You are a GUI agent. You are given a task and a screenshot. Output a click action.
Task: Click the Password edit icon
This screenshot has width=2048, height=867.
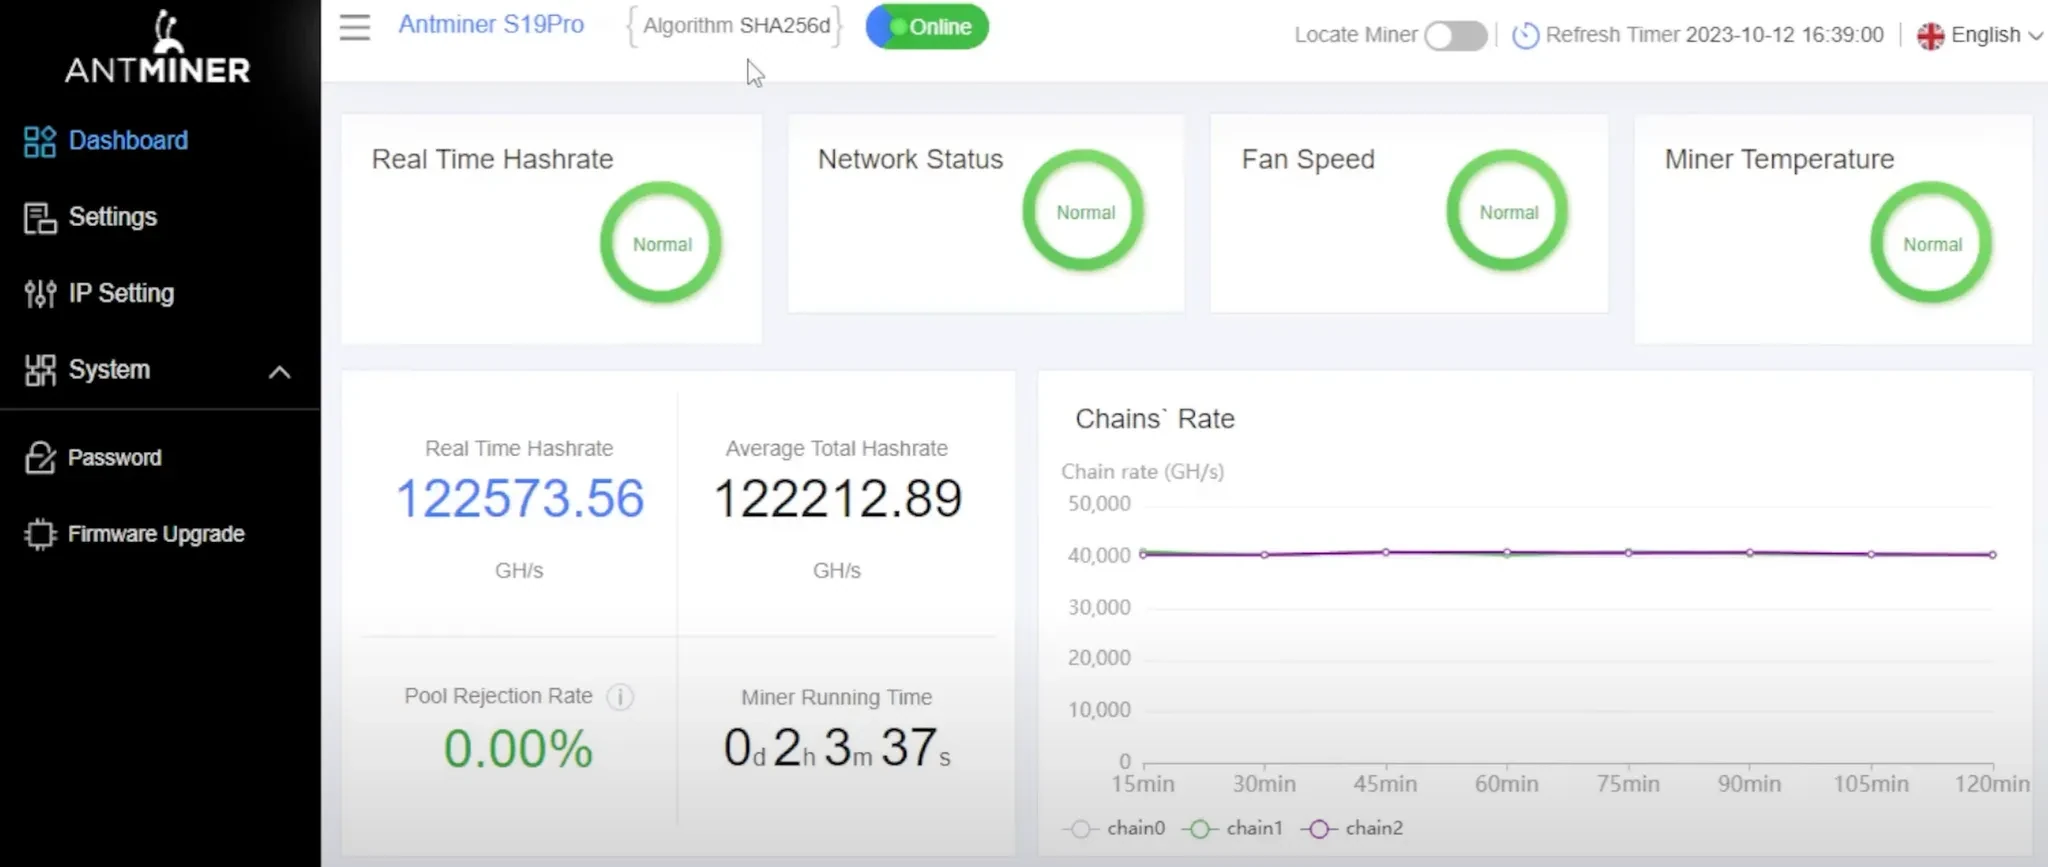(x=40, y=458)
